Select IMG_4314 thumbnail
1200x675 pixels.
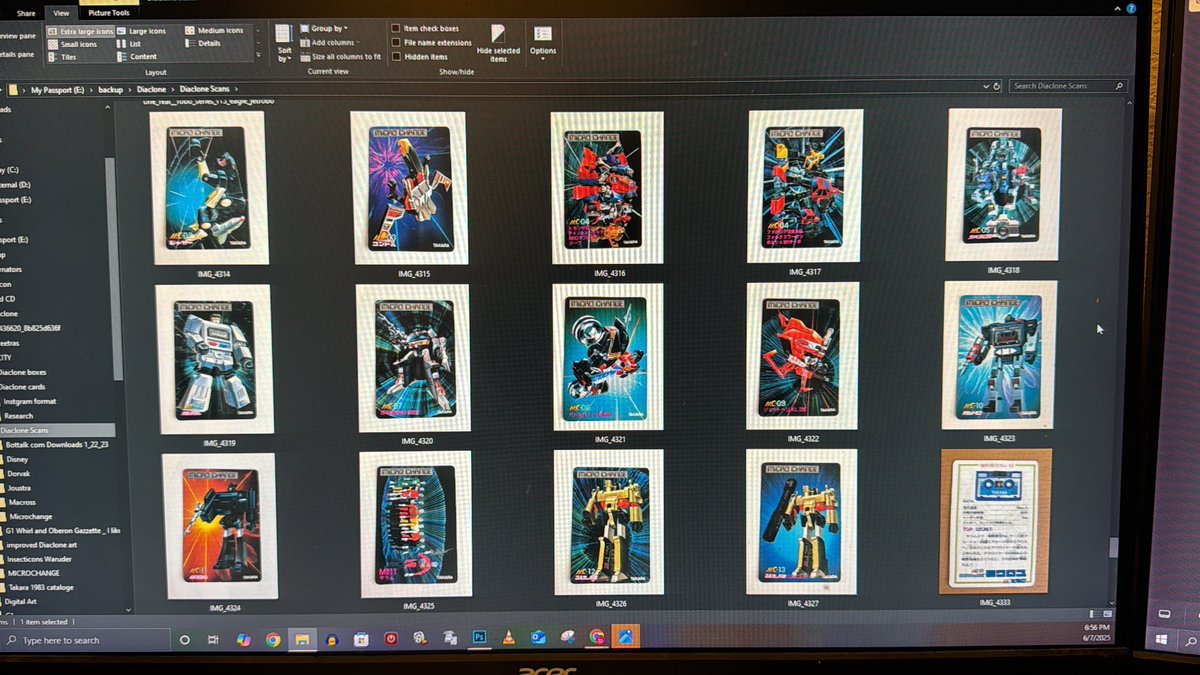[210, 188]
